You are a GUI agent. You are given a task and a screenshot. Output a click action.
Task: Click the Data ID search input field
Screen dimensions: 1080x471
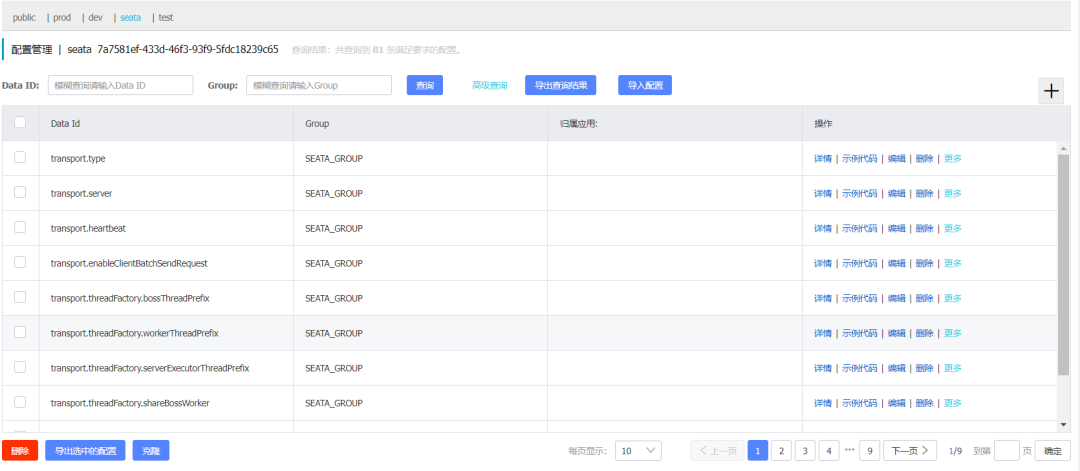point(121,85)
